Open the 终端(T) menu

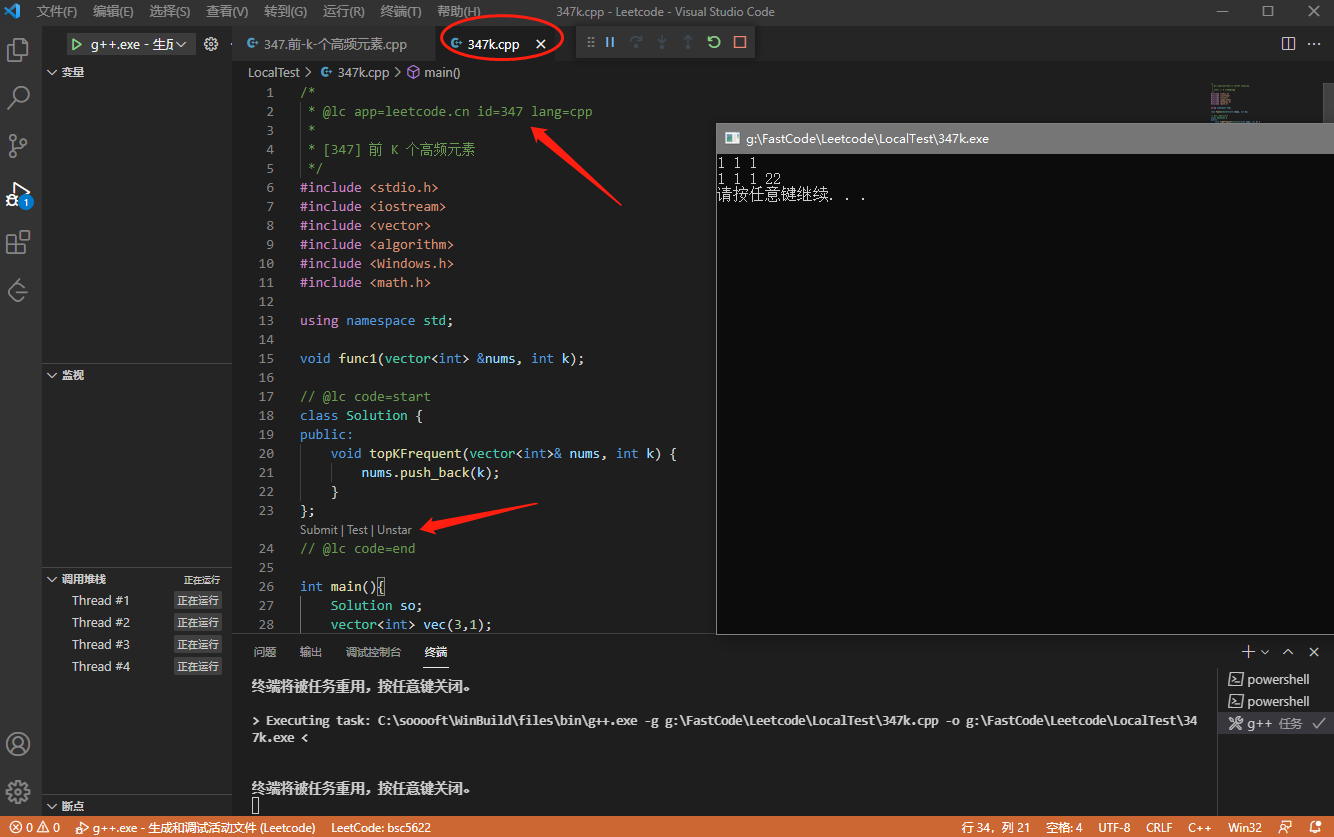point(400,12)
